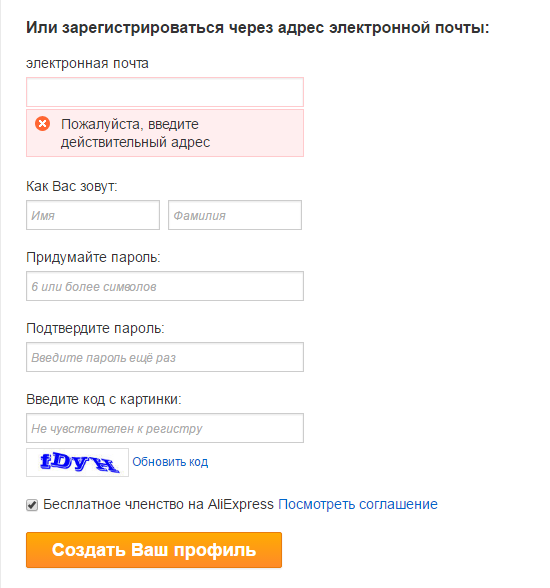This screenshot has width=550, height=588.
Task: Click the 'Придумайте пароль:' label
Action: click(x=93, y=258)
